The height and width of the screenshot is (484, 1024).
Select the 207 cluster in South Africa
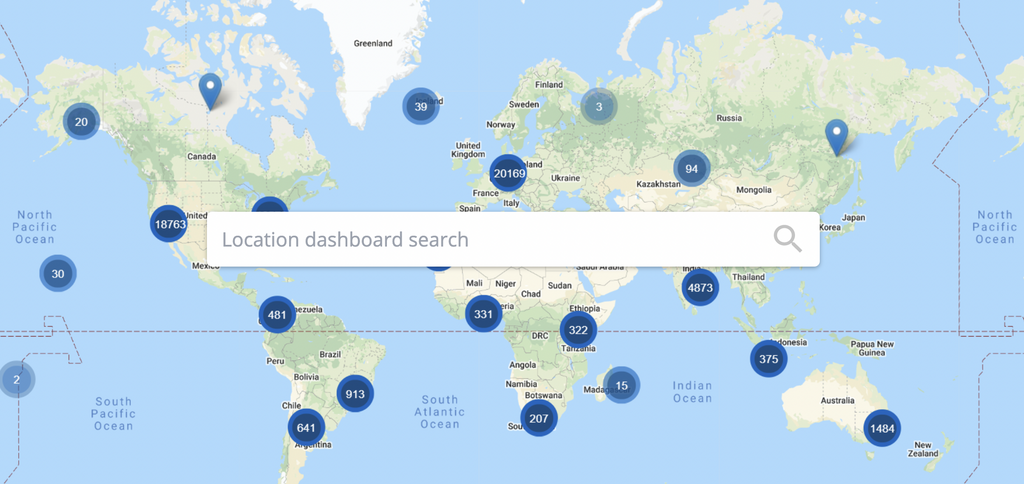pos(539,418)
